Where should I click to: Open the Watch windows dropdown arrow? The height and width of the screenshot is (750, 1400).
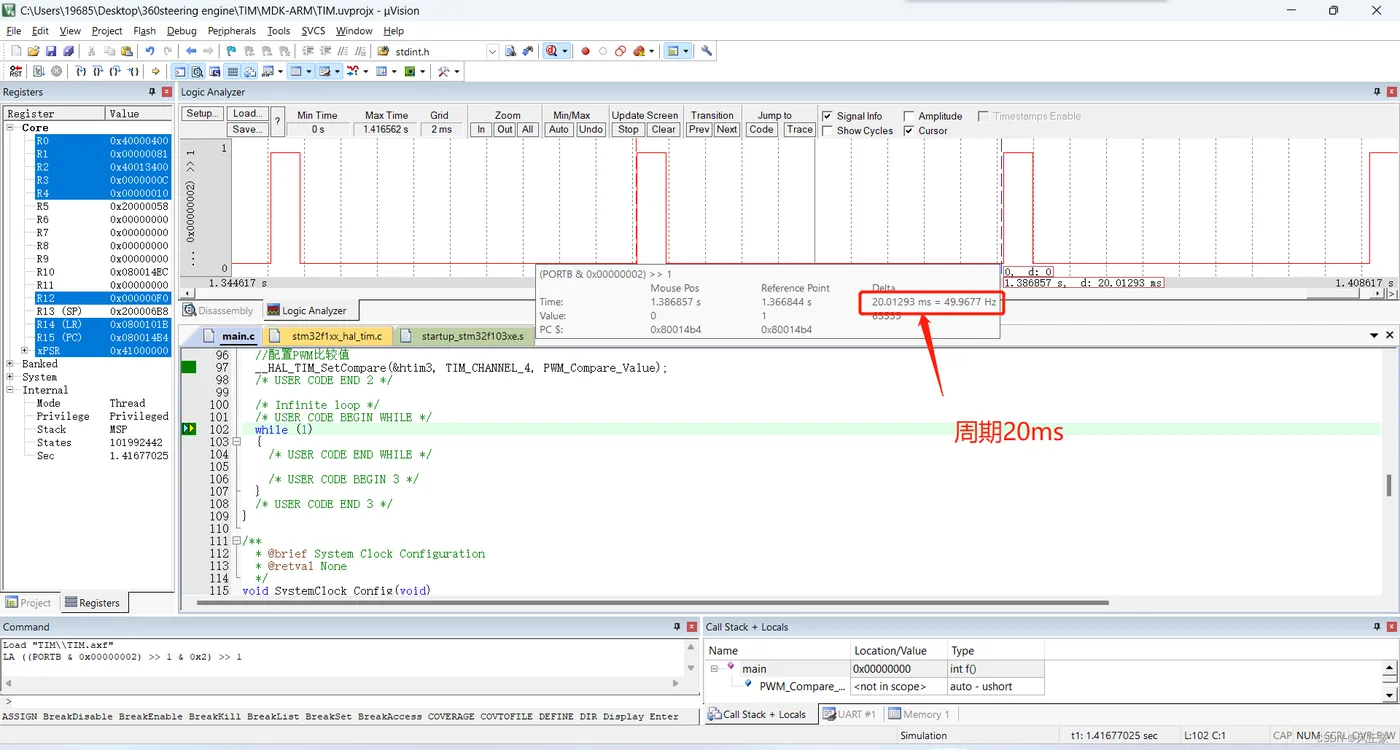[282, 72]
